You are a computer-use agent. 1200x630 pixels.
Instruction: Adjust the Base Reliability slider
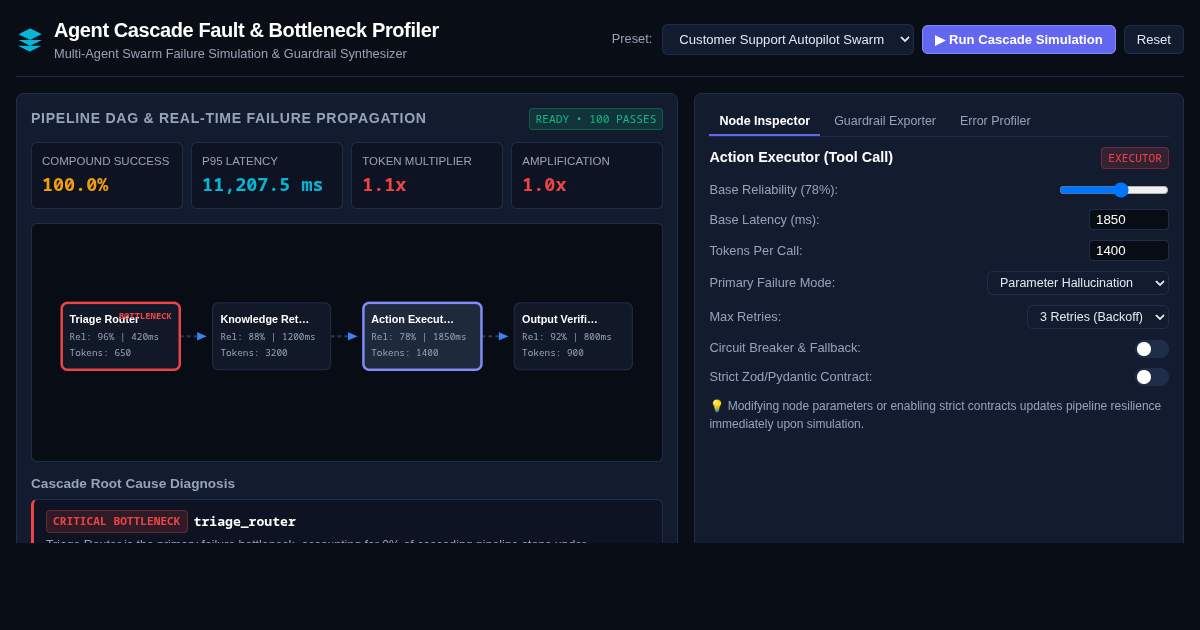point(1114,190)
